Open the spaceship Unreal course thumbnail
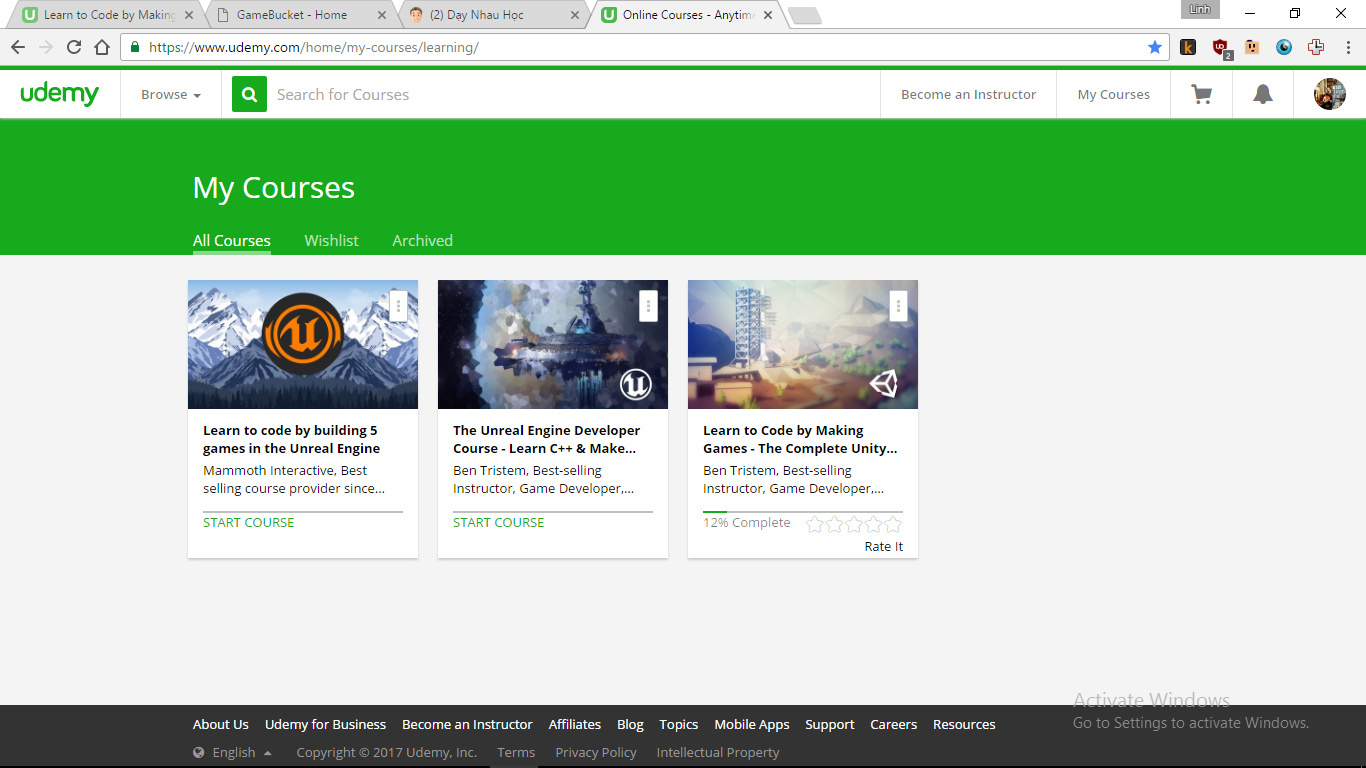Screen dimensions: 1366x768 [x=553, y=344]
